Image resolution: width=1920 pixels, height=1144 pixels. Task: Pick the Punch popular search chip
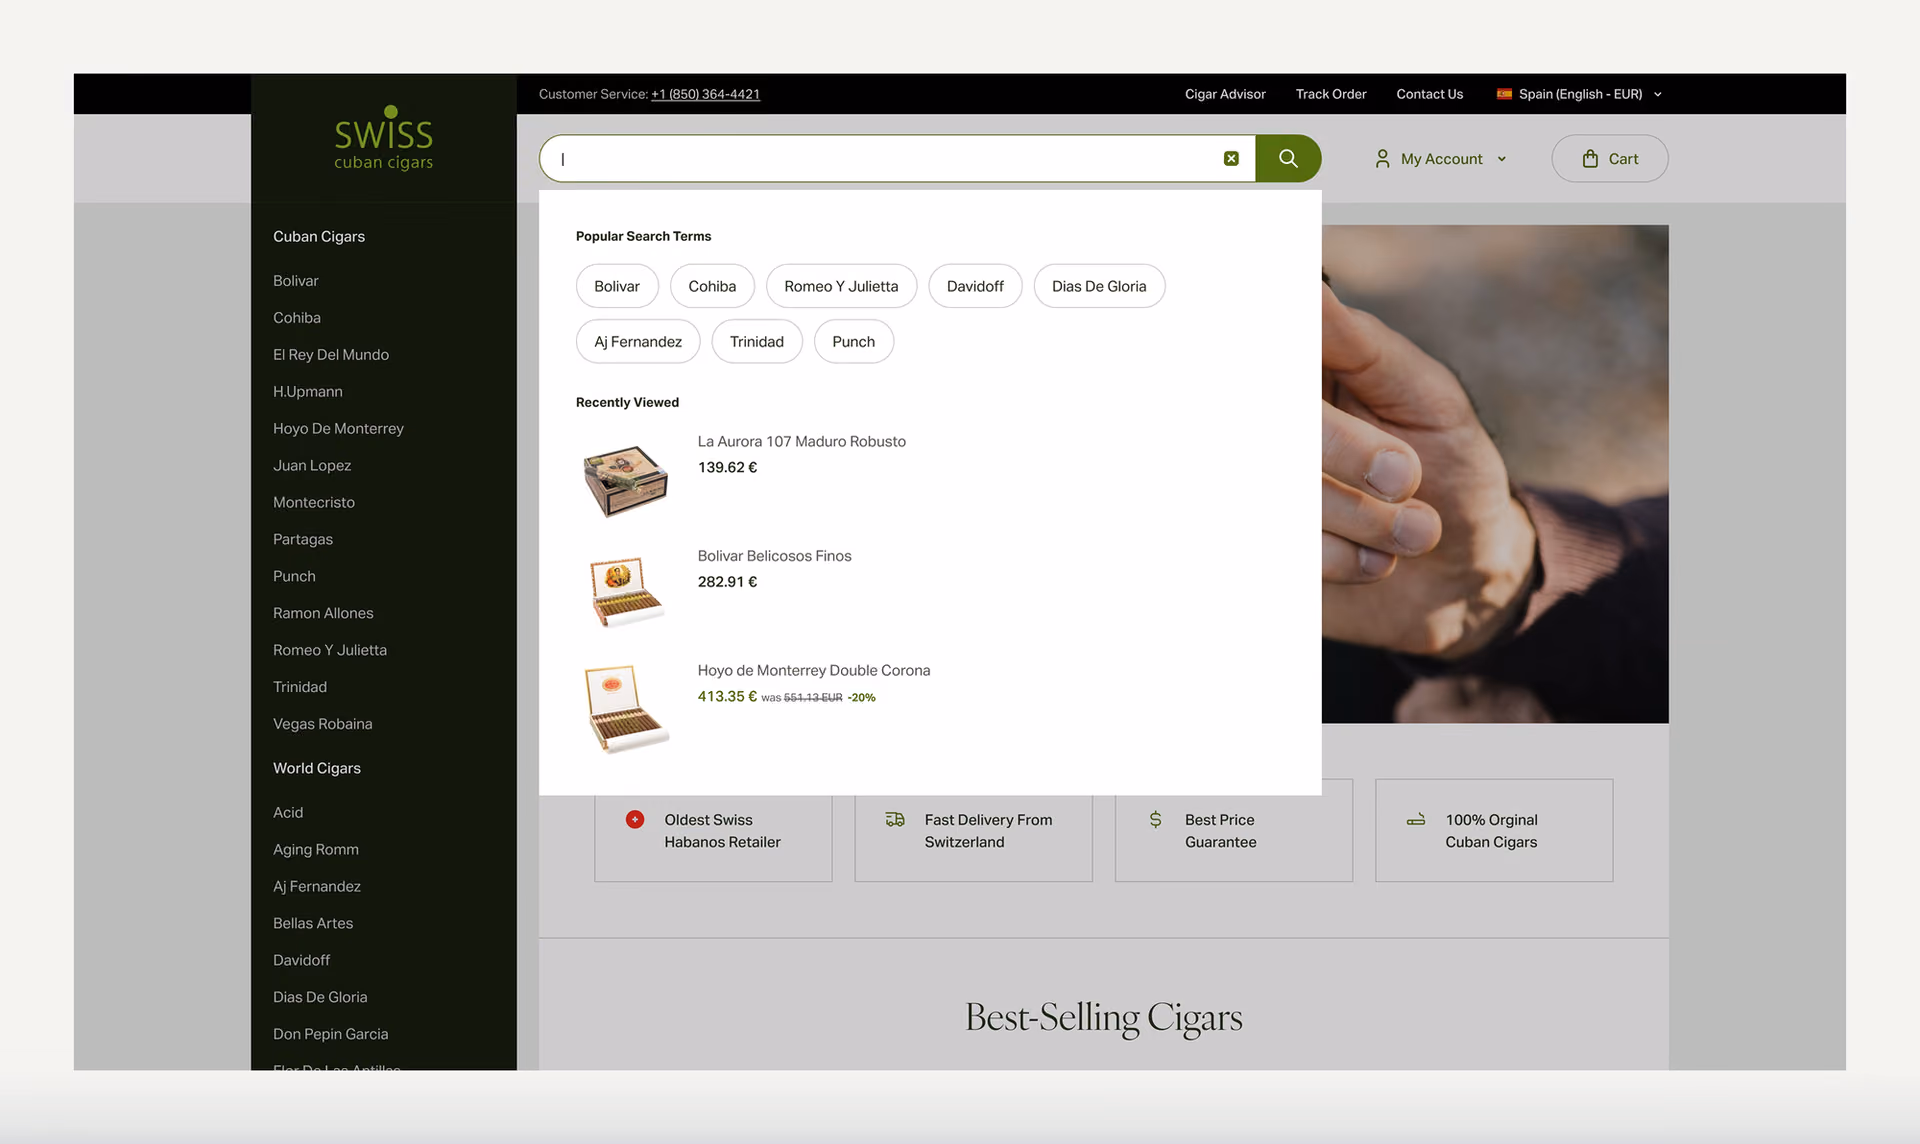(x=854, y=342)
